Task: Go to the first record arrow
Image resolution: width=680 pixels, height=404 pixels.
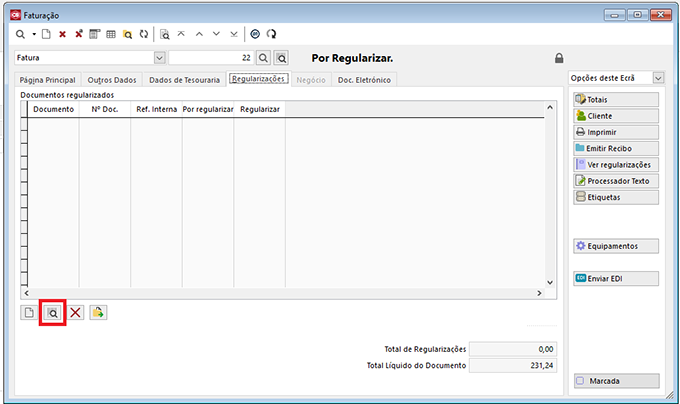Action: (181, 34)
